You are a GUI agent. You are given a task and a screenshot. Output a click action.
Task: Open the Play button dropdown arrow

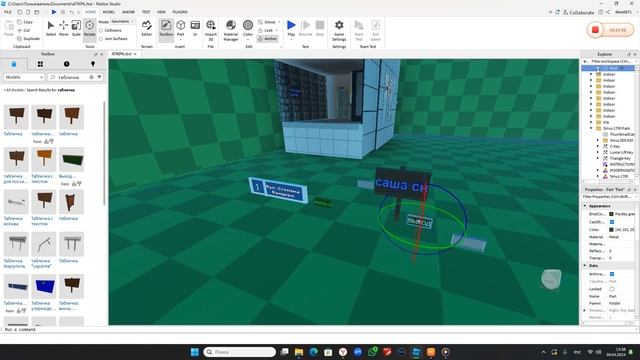[291, 39]
